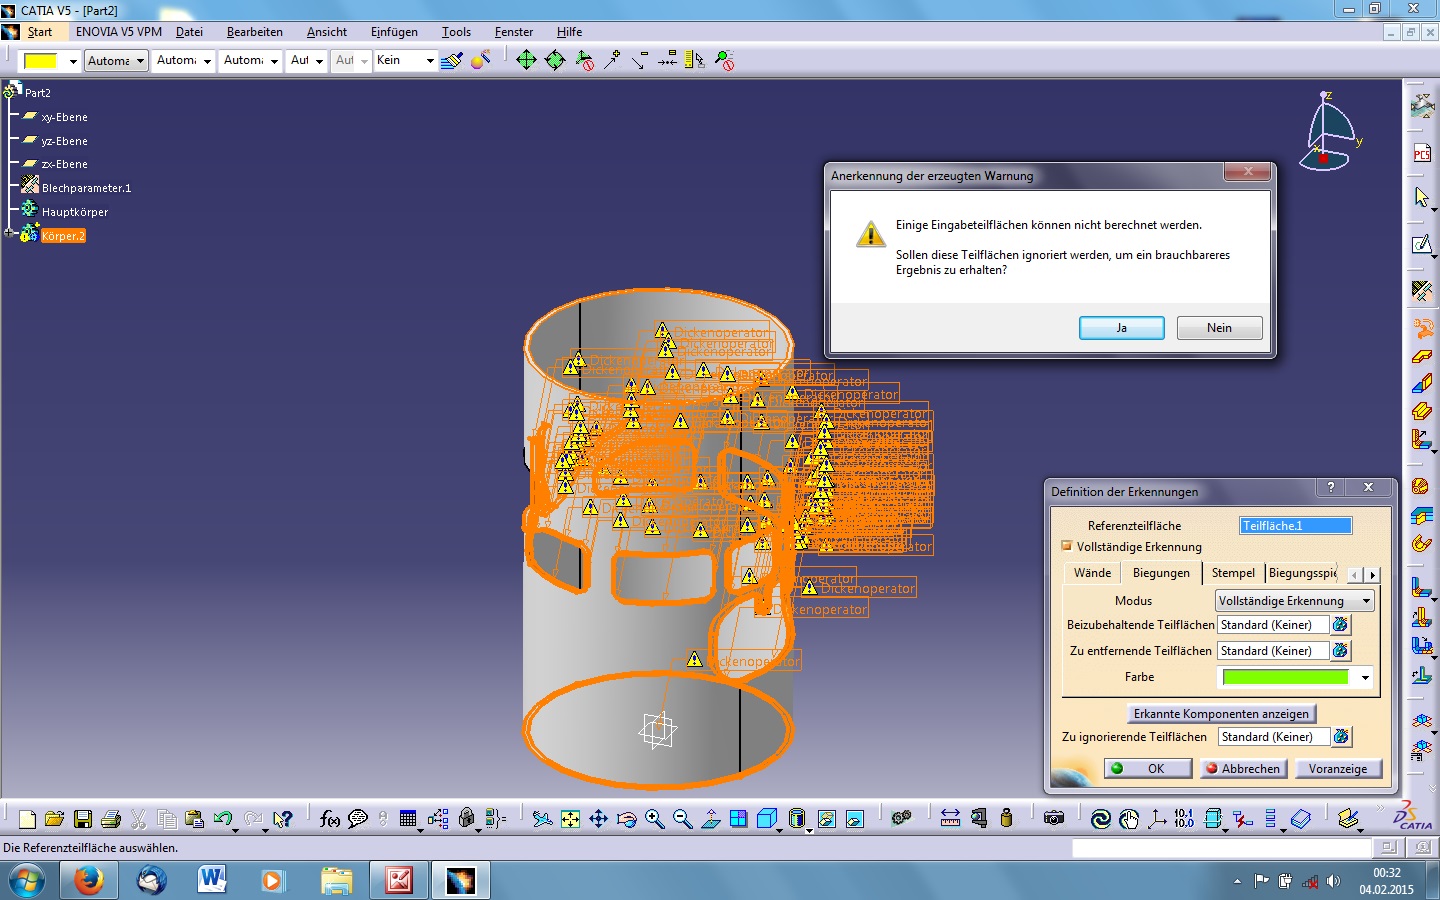This screenshot has height=900, width=1440.
Task: Click the Multi-View icon
Action: tap(738, 819)
